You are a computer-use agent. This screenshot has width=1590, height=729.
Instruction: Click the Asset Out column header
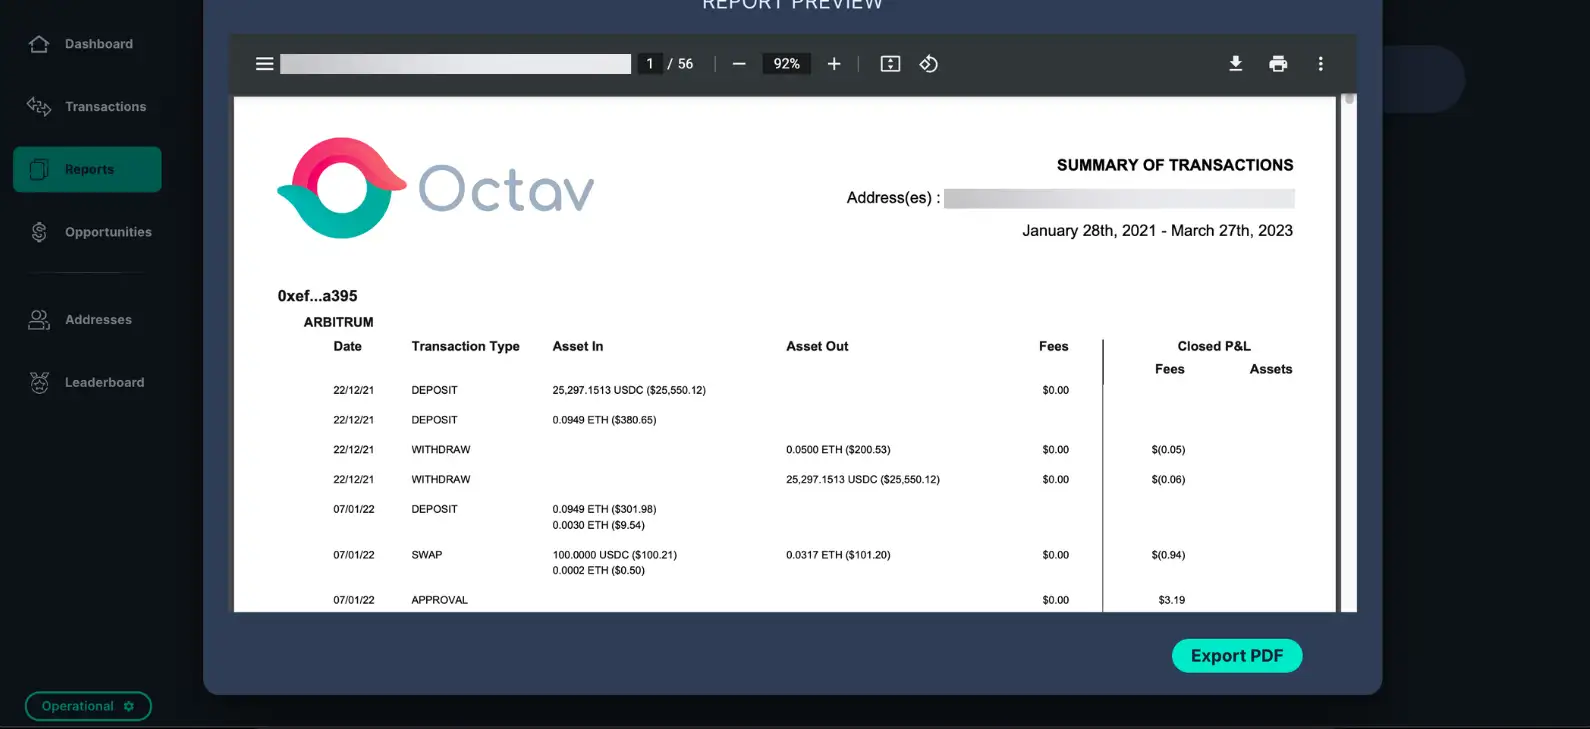click(817, 346)
